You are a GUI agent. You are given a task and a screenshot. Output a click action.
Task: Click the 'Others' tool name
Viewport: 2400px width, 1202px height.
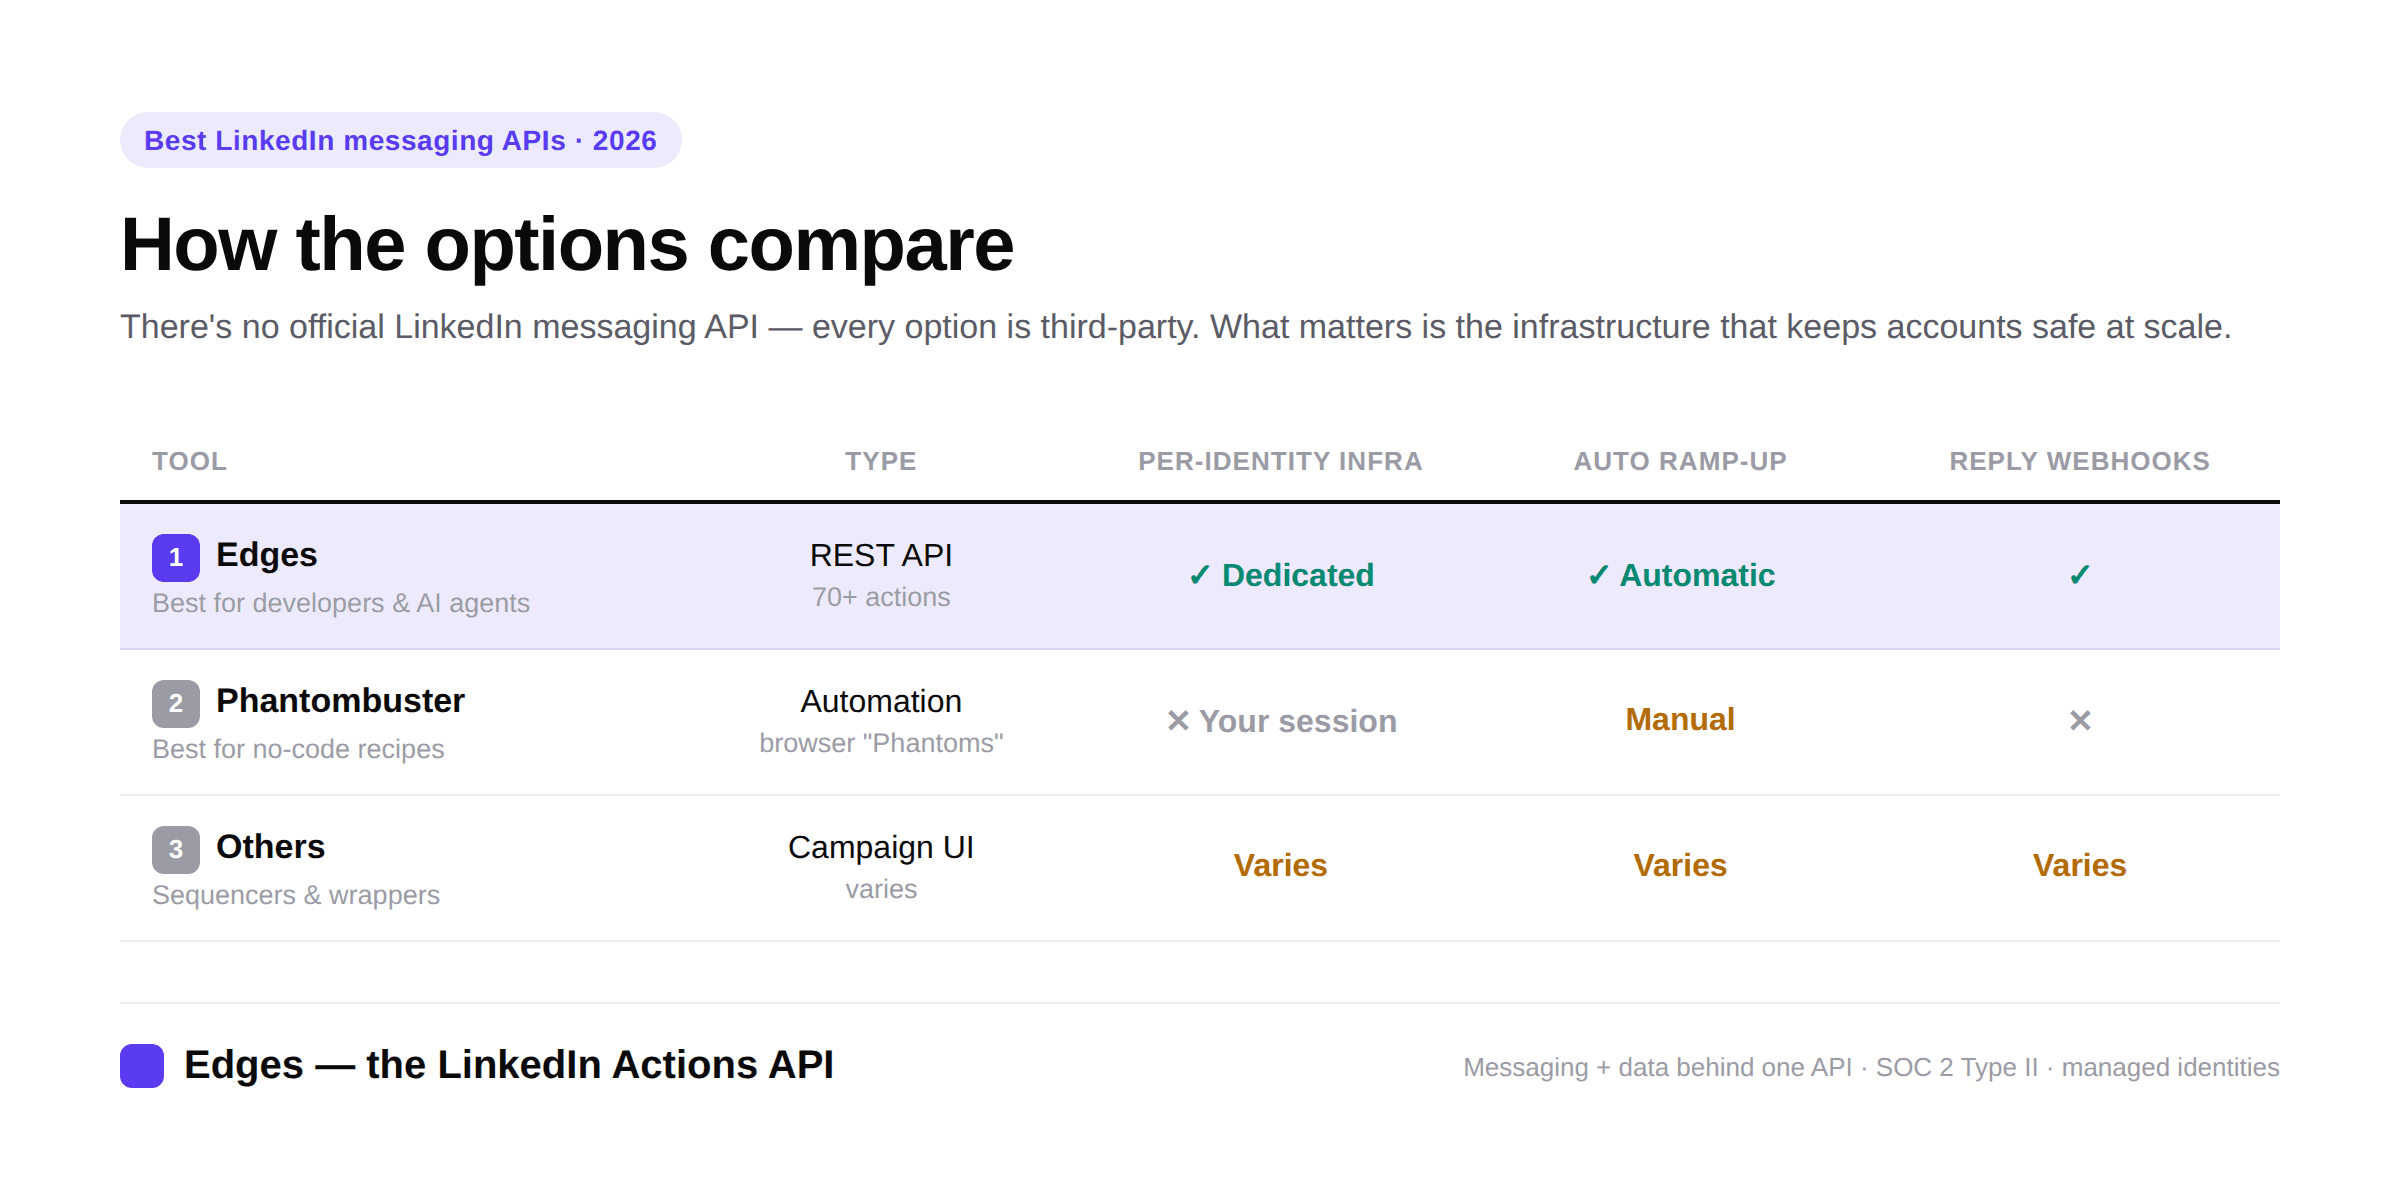(270, 847)
